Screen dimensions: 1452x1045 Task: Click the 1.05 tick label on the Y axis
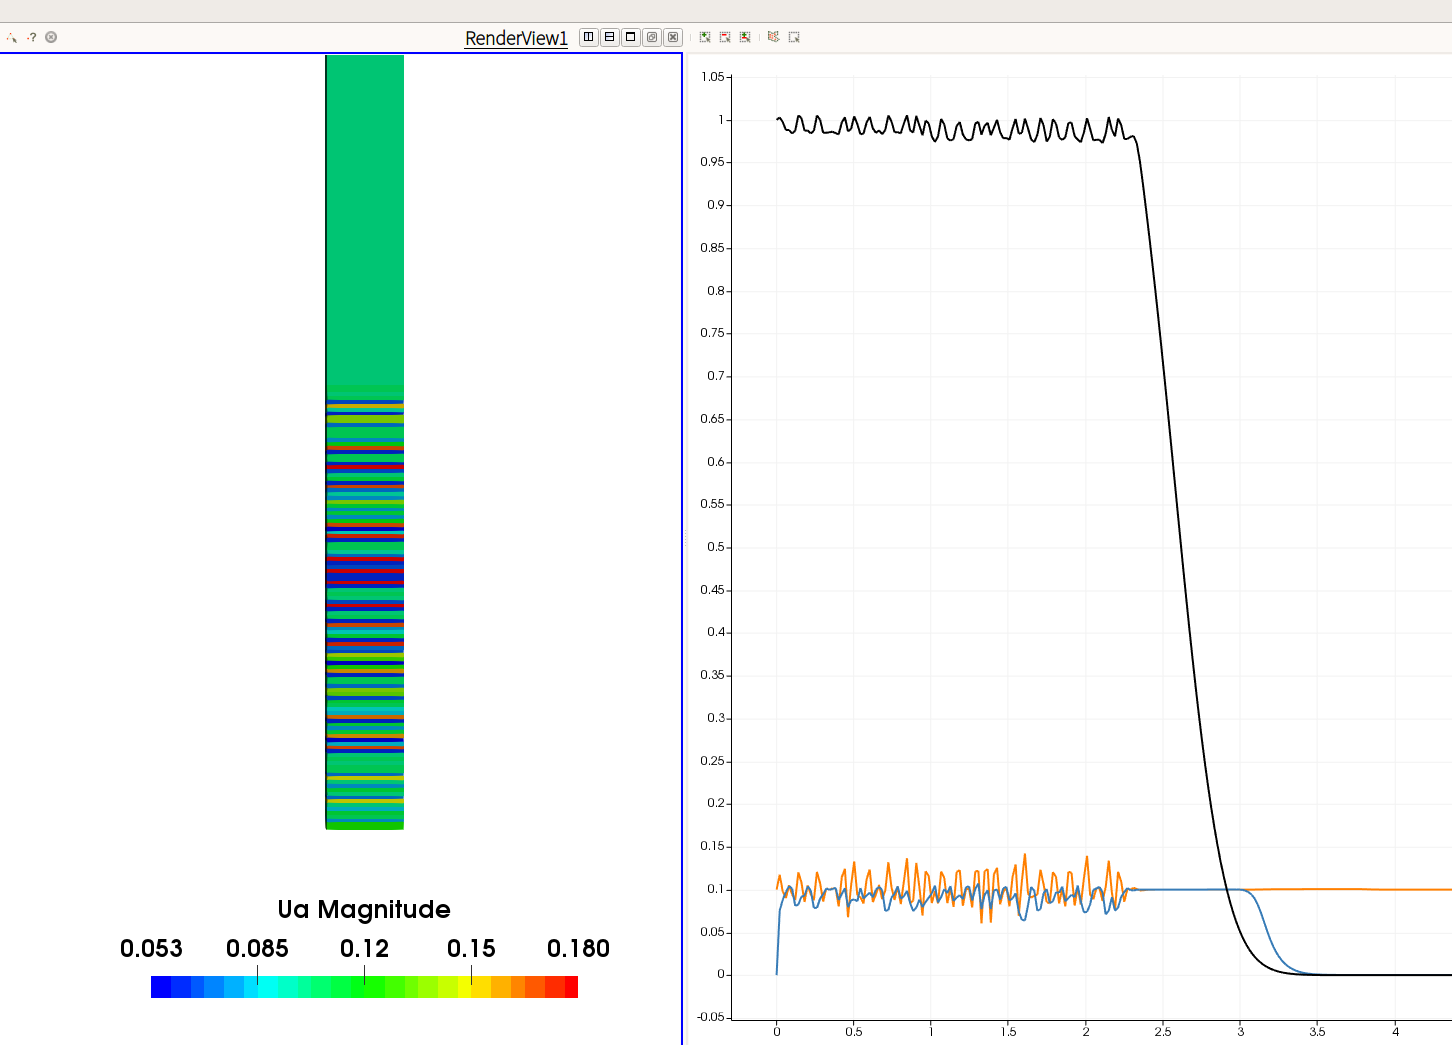[713, 77]
